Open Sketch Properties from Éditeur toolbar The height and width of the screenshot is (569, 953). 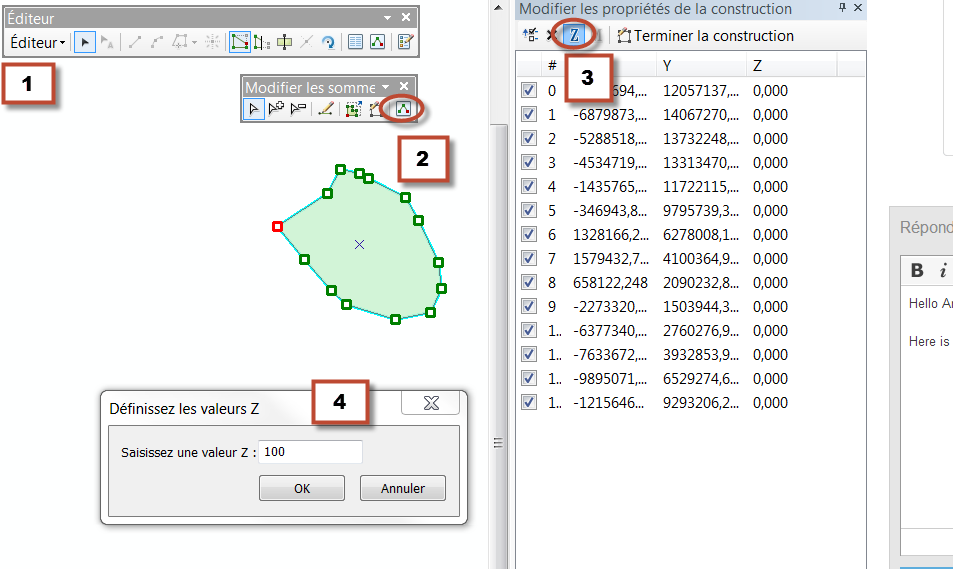tap(377, 42)
